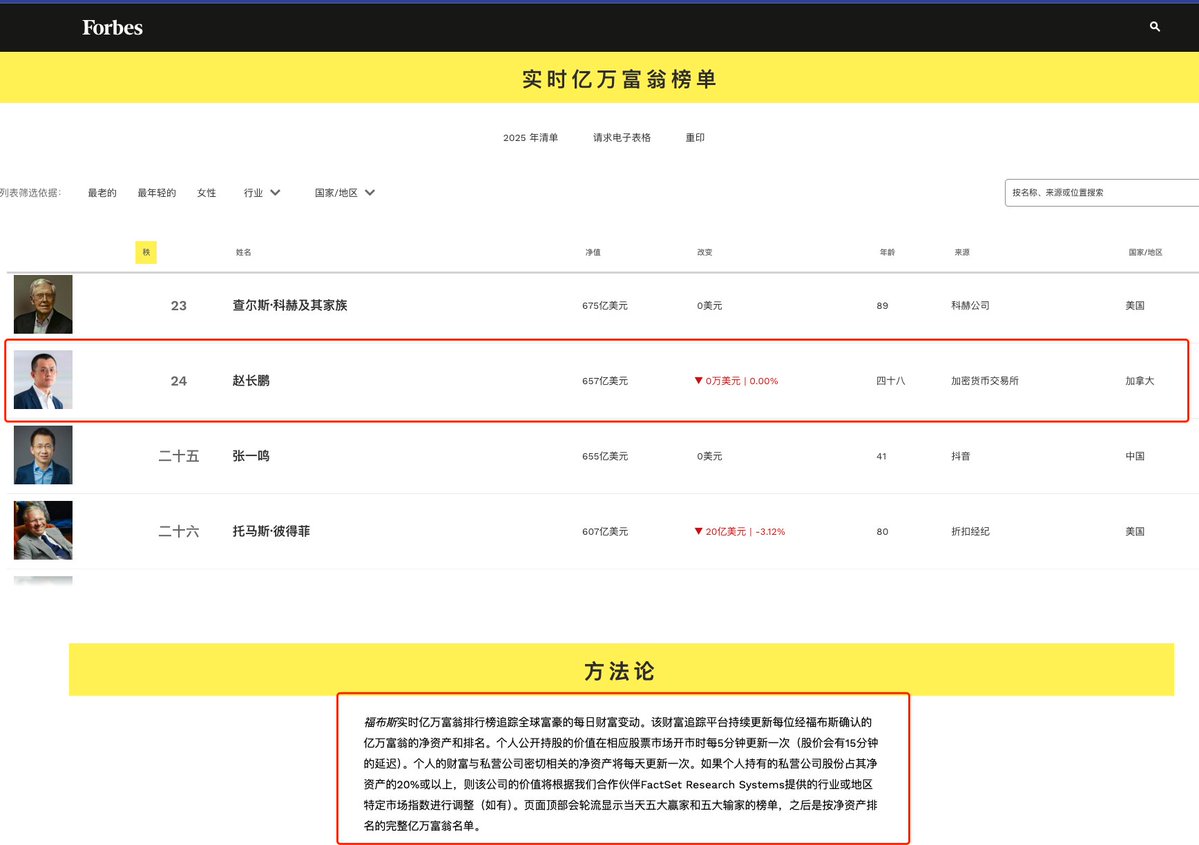Viewport: 1199px width, 845px height.
Task: Focus the name/source search field
Action: coord(1102,193)
